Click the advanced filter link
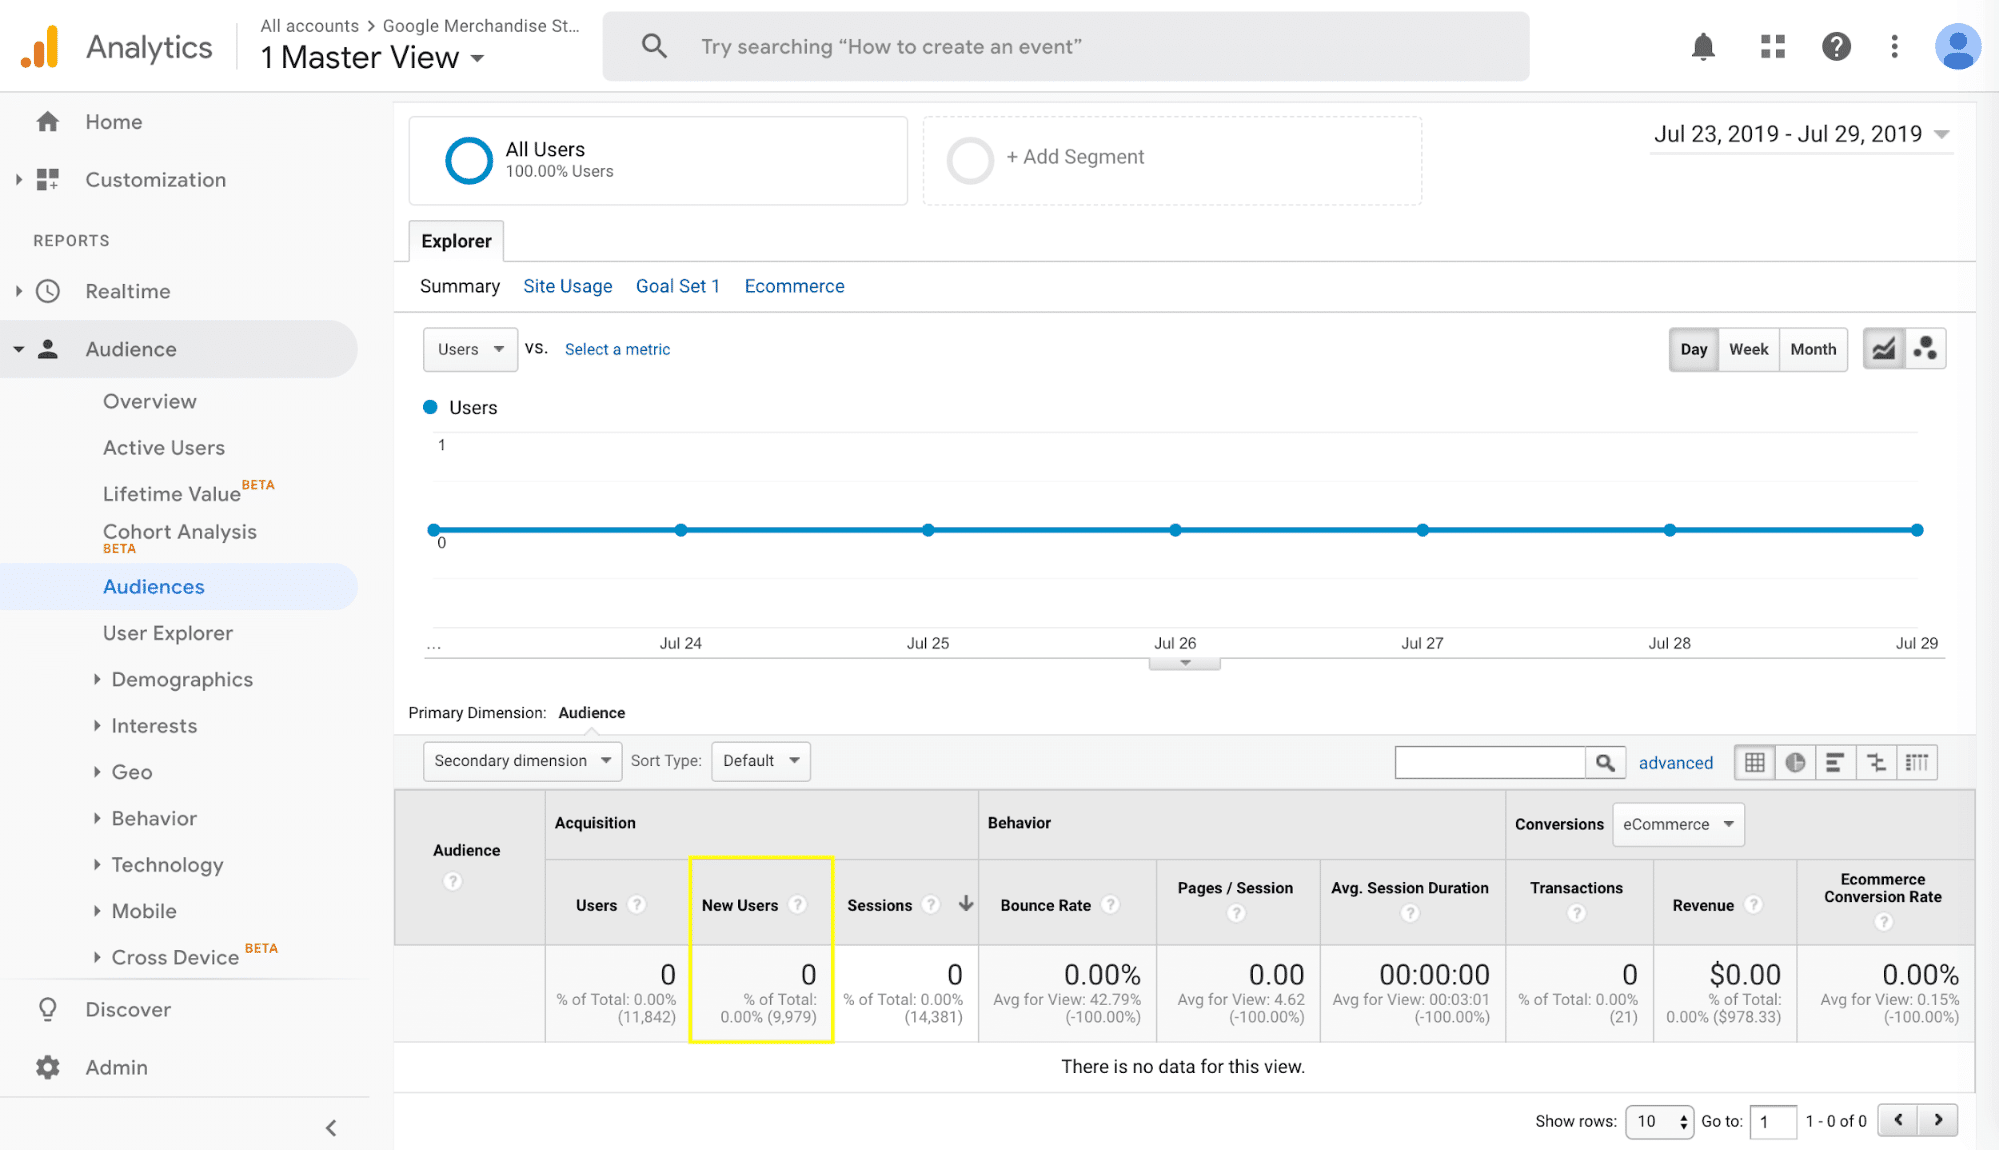Viewport: 1999px width, 1150px height. click(1675, 763)
